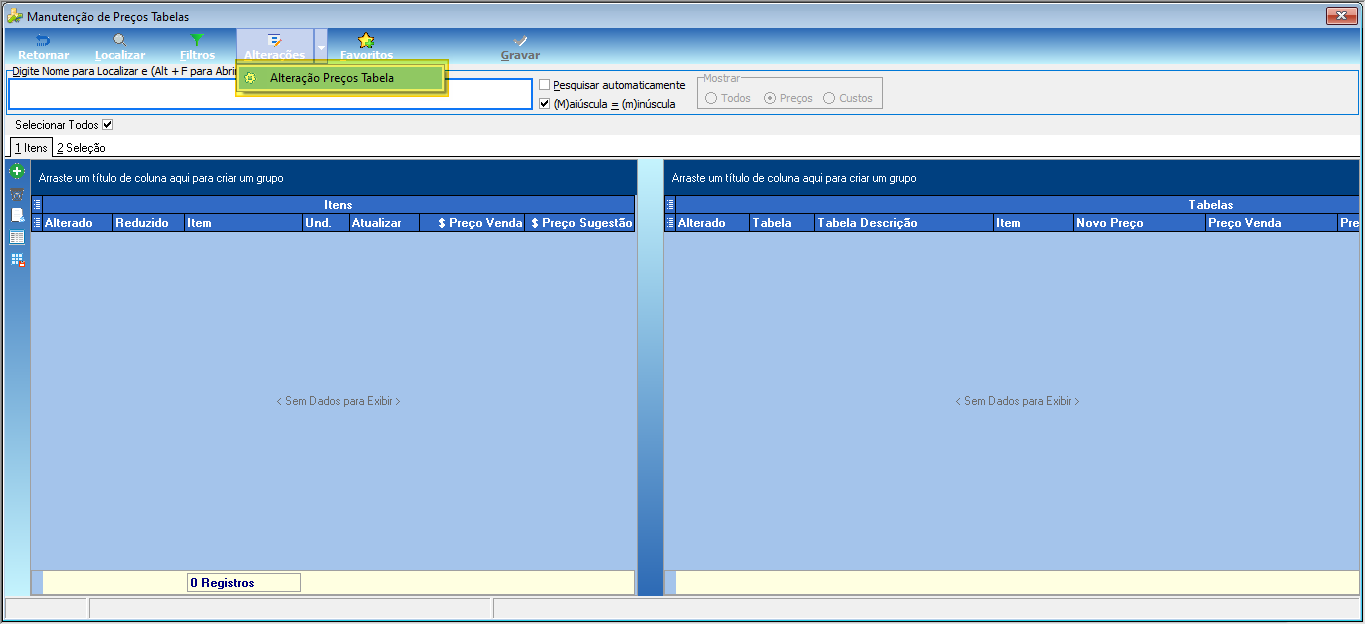
Task: Open Favoritos with the star icon
Action: [366, 40]
